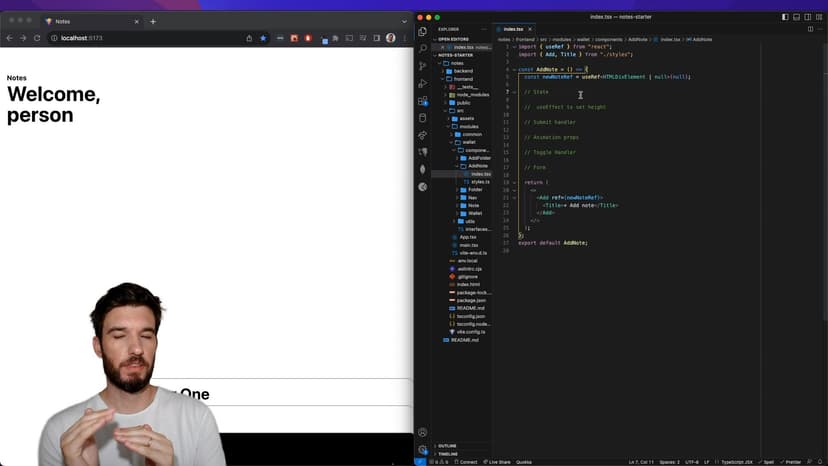Reload the localhost browser page
Viewport: 828px width, 466px height.
click(37, 38)
